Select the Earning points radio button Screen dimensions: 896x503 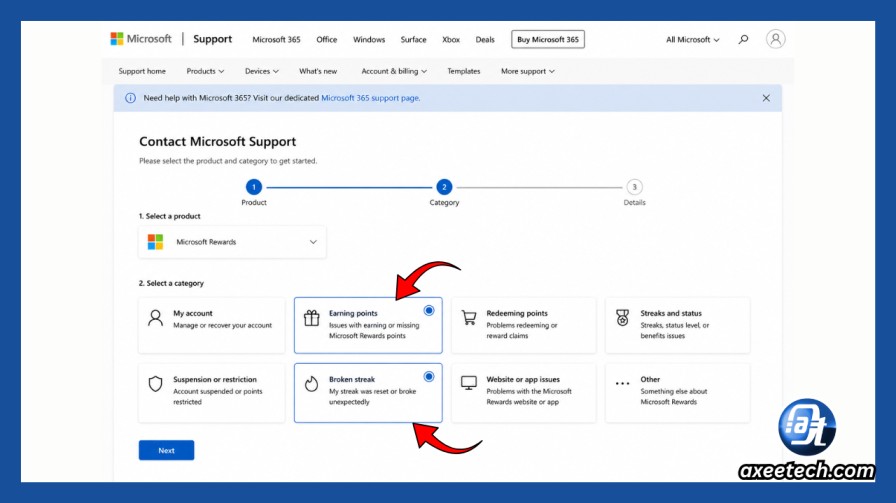coord(429,310)
